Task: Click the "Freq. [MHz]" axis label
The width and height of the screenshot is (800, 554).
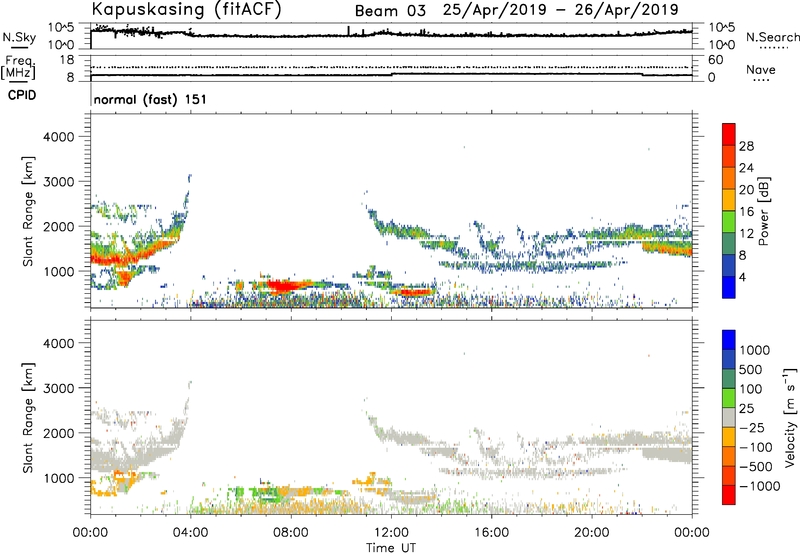Action: point(18,68)
